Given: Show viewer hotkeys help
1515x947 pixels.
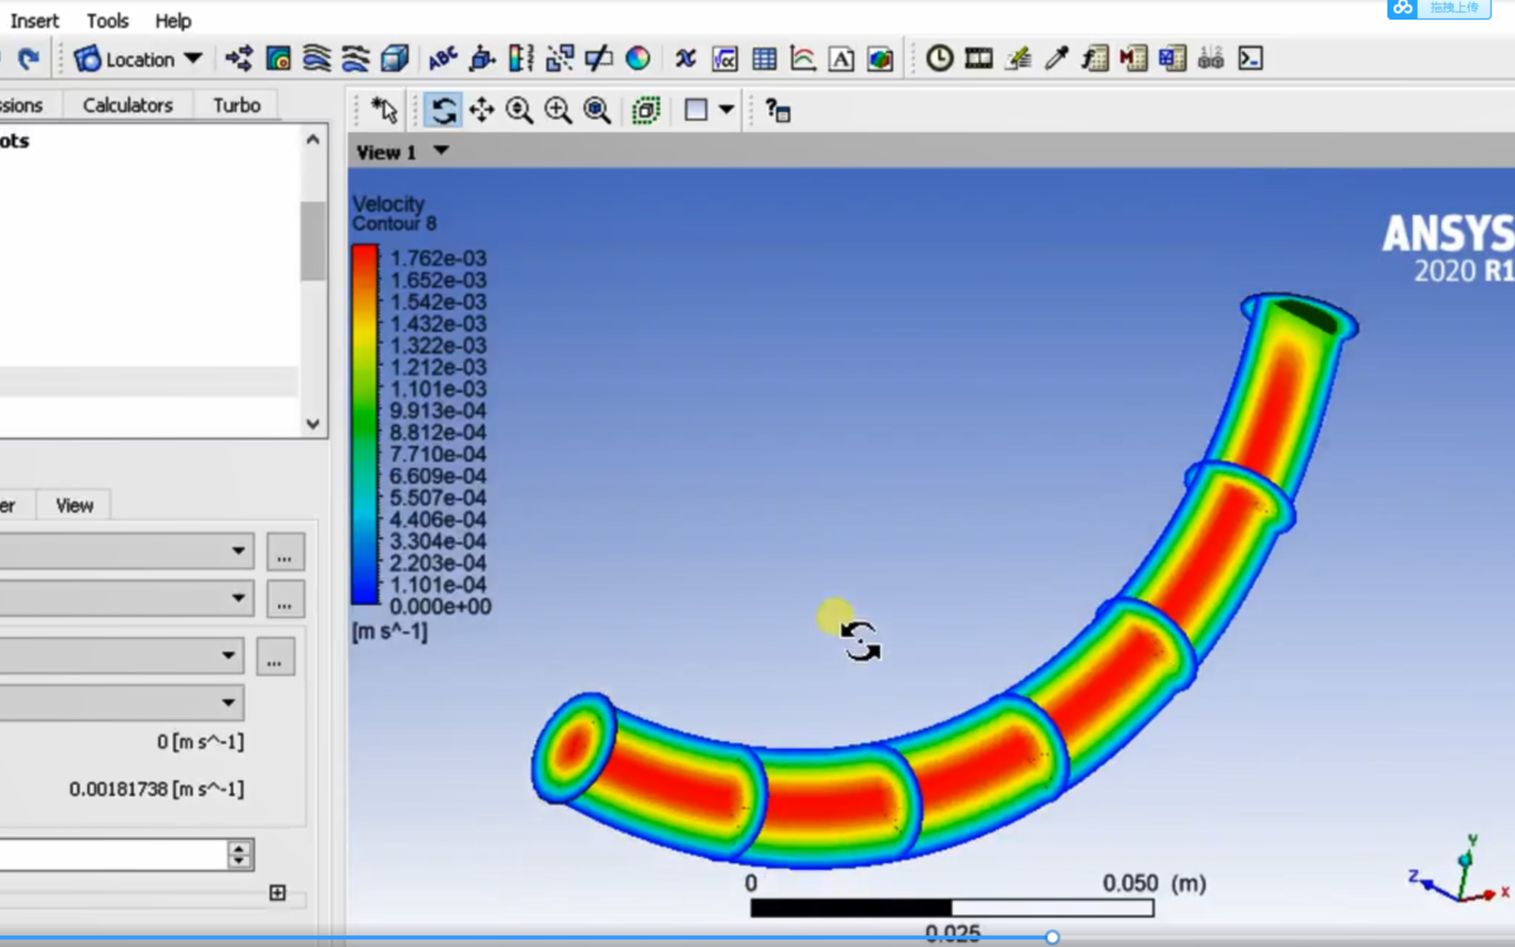Looking at the screenshot, I should pos(778,110).
